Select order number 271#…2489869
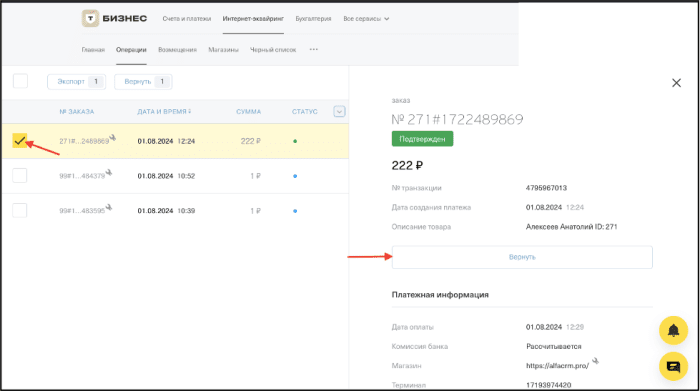 click(84, 141)
